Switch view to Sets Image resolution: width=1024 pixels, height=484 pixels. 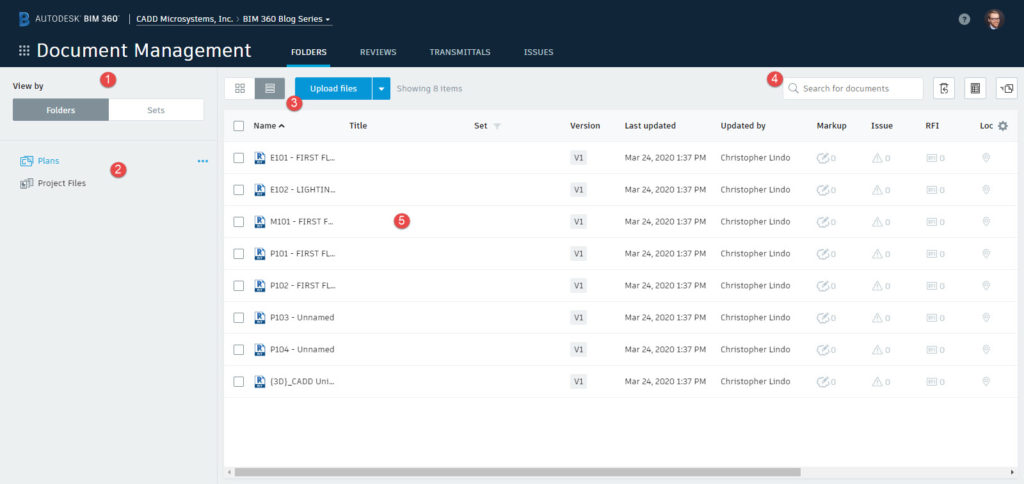click(156, 110)
